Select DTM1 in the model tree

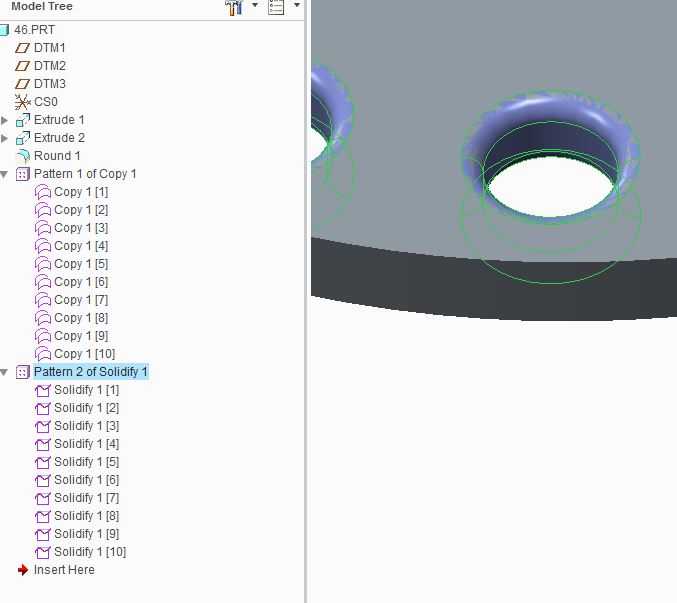tap(50, 47)
